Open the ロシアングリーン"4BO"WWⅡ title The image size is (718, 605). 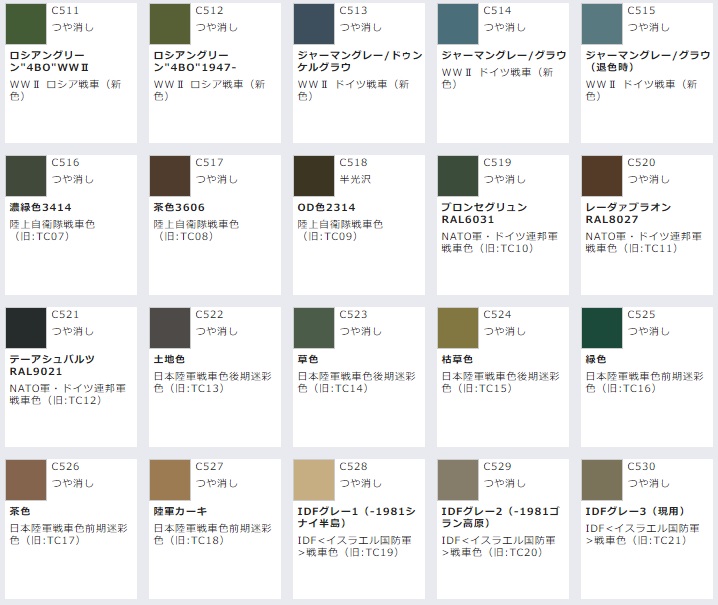point(49,61)
